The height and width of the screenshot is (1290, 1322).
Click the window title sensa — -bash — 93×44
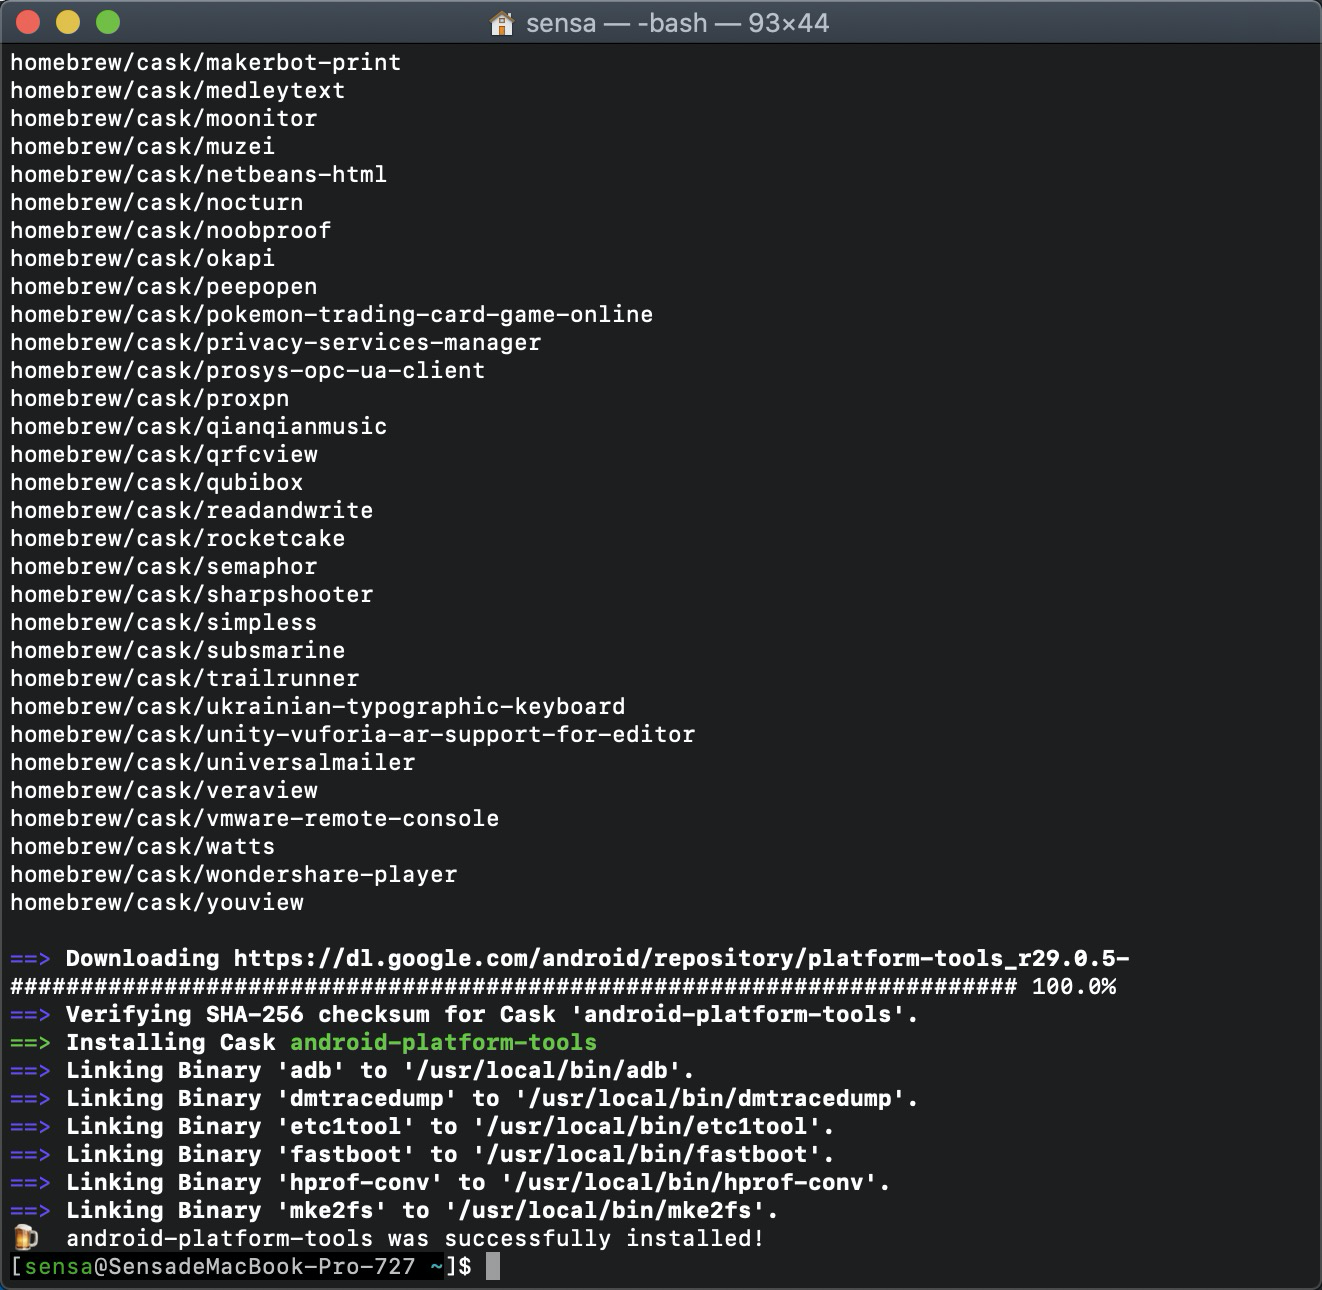pyautogui.click(x=680, y=22)
